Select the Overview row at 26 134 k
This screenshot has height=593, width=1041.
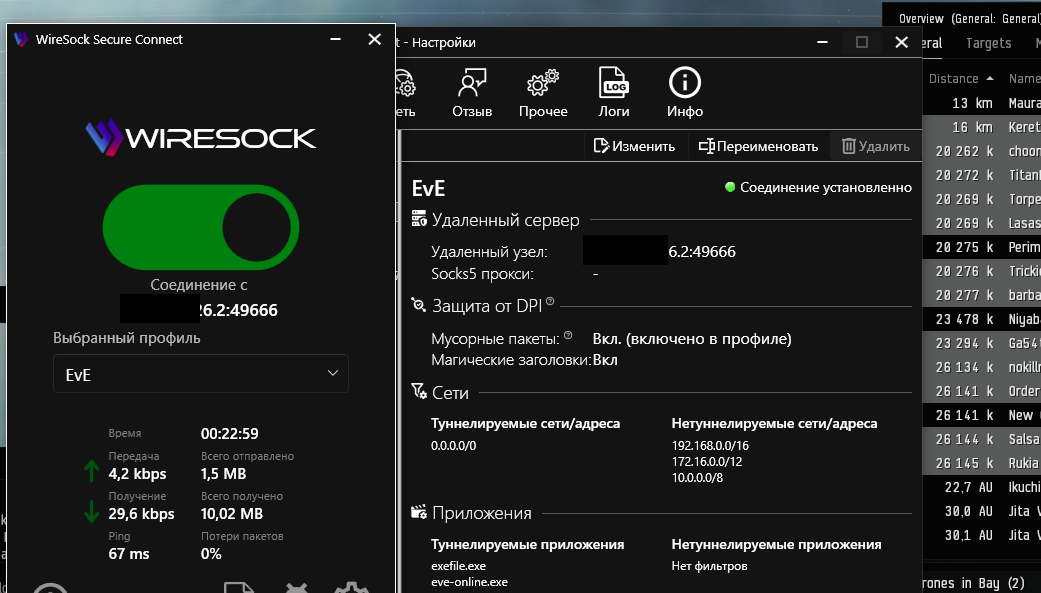[x=982, y=367]
